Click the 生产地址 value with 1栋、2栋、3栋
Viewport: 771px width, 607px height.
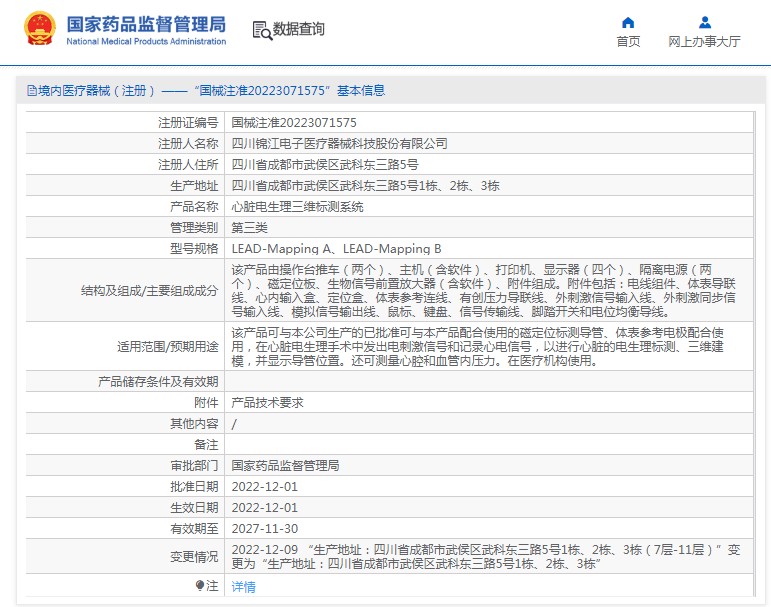click(365, 185)
